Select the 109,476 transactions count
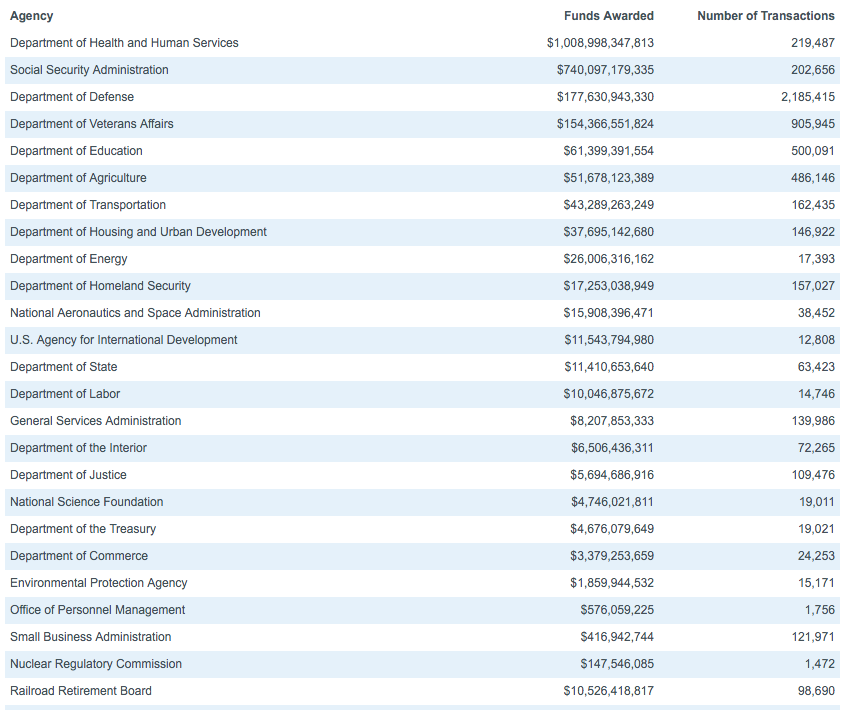The height and width of the screenshot is (710, 845). (813, 474)
